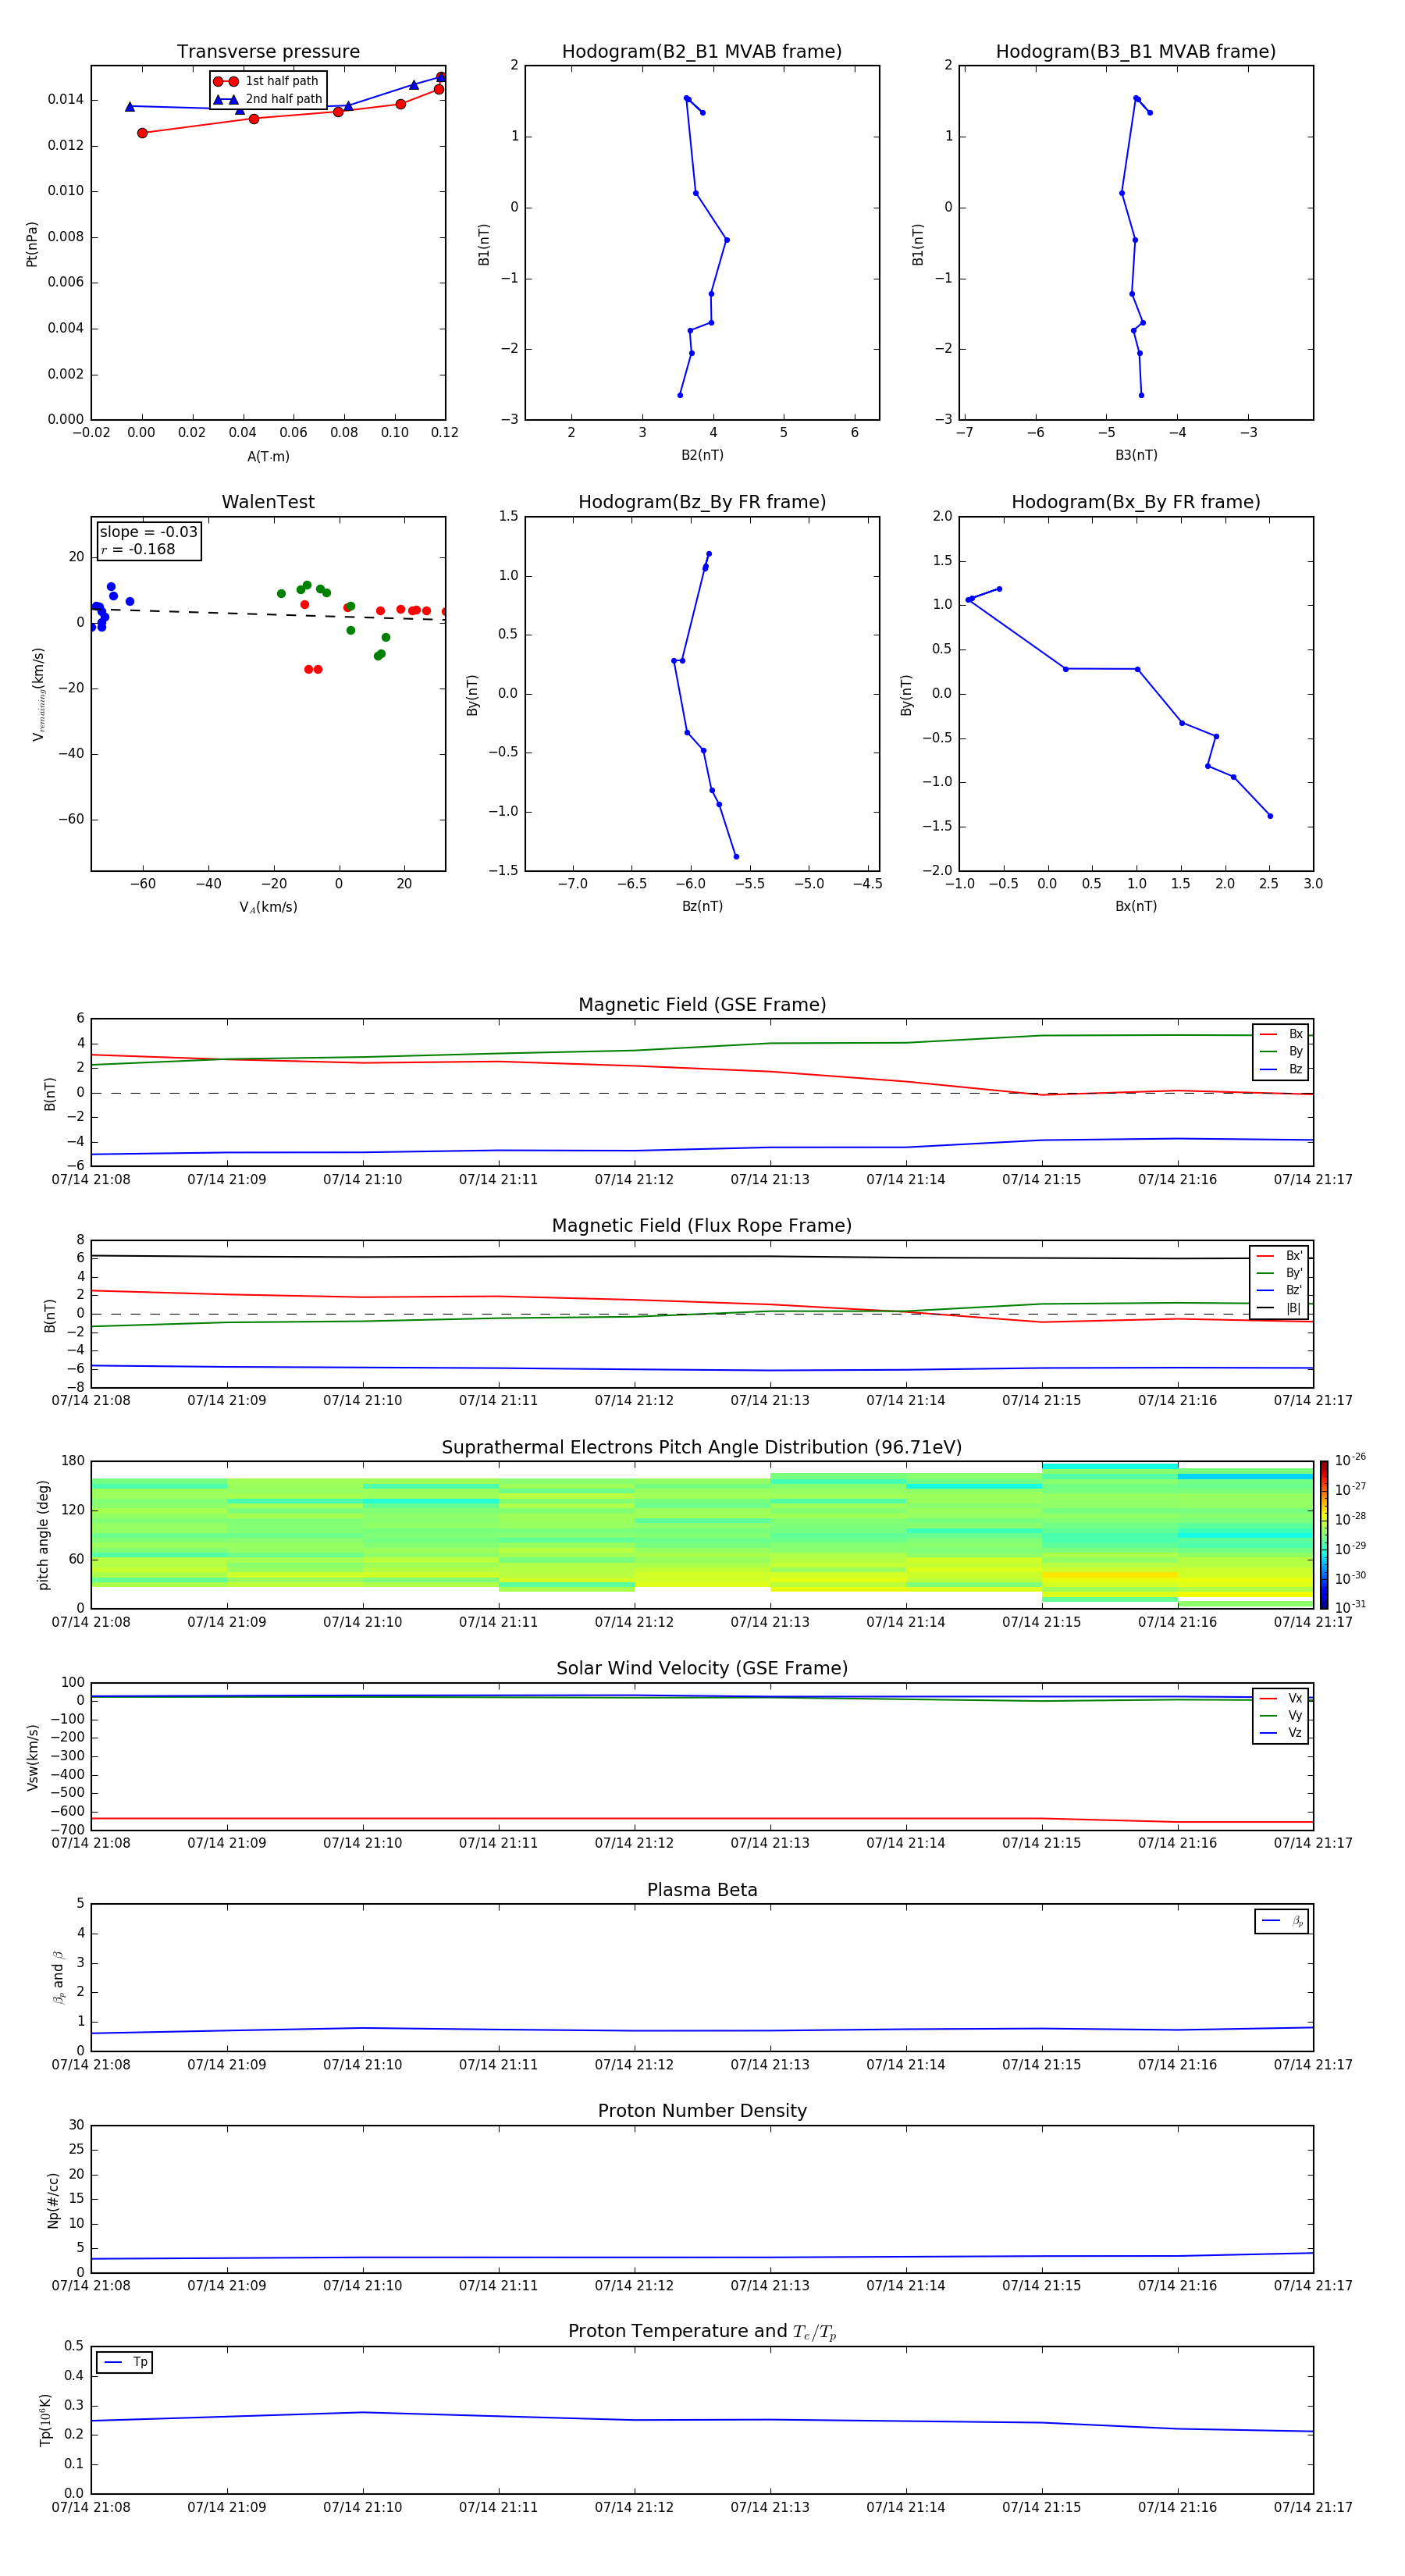Image resolution: width=1405 pixels, height=2576 pixels.
Task: Click the 'Hodogram(B2_B1 MVAB frame)' title
Action: pos(702,52)
